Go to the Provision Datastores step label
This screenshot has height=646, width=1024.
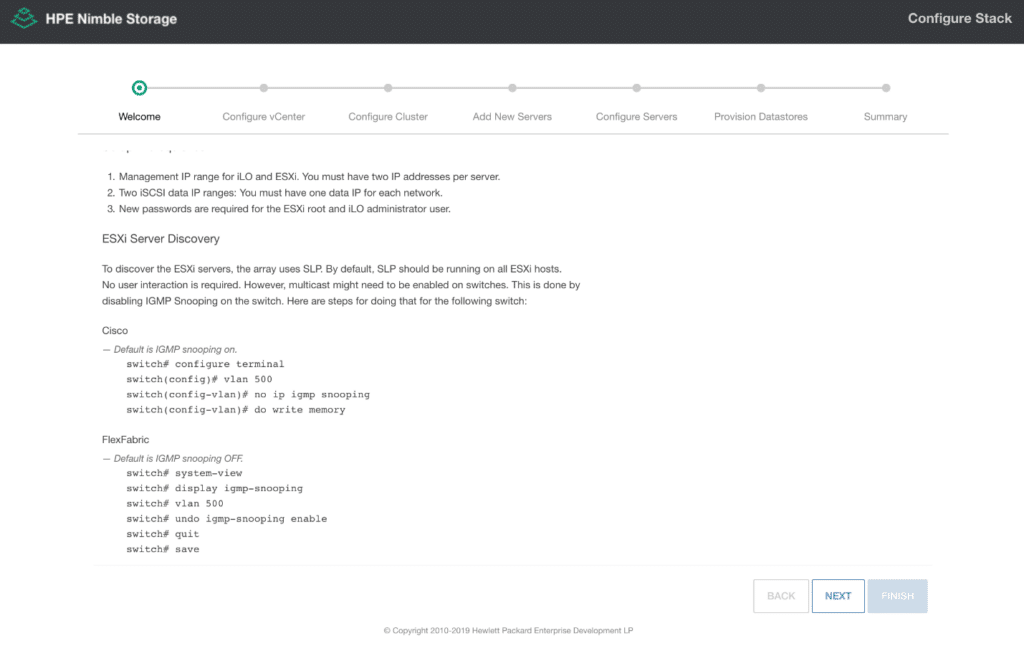pos(761,116)
